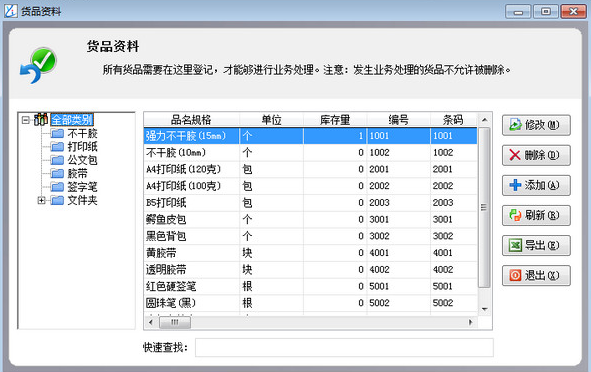Select the 鳄鱼皮包 row in list
This screenshot has height=372, width=591.
pyautogui.click(x=311, y=219)
